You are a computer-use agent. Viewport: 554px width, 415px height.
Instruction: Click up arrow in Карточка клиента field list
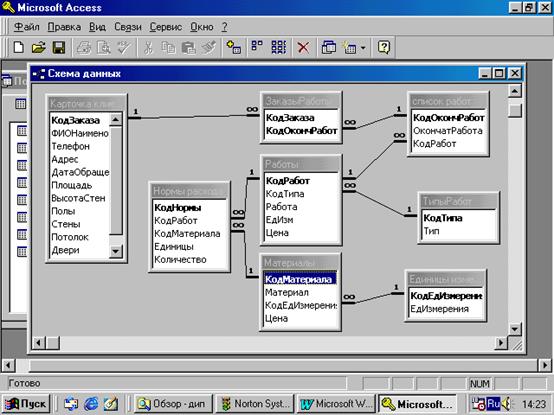pos(115,120)
